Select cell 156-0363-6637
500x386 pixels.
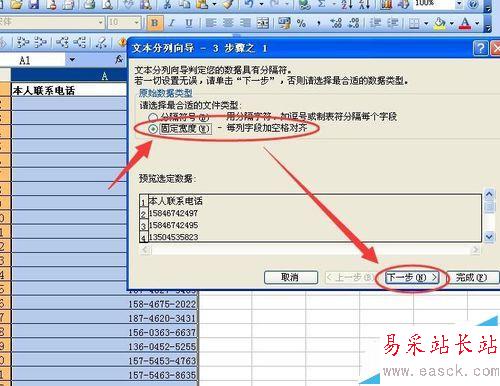tap(105, 332)
